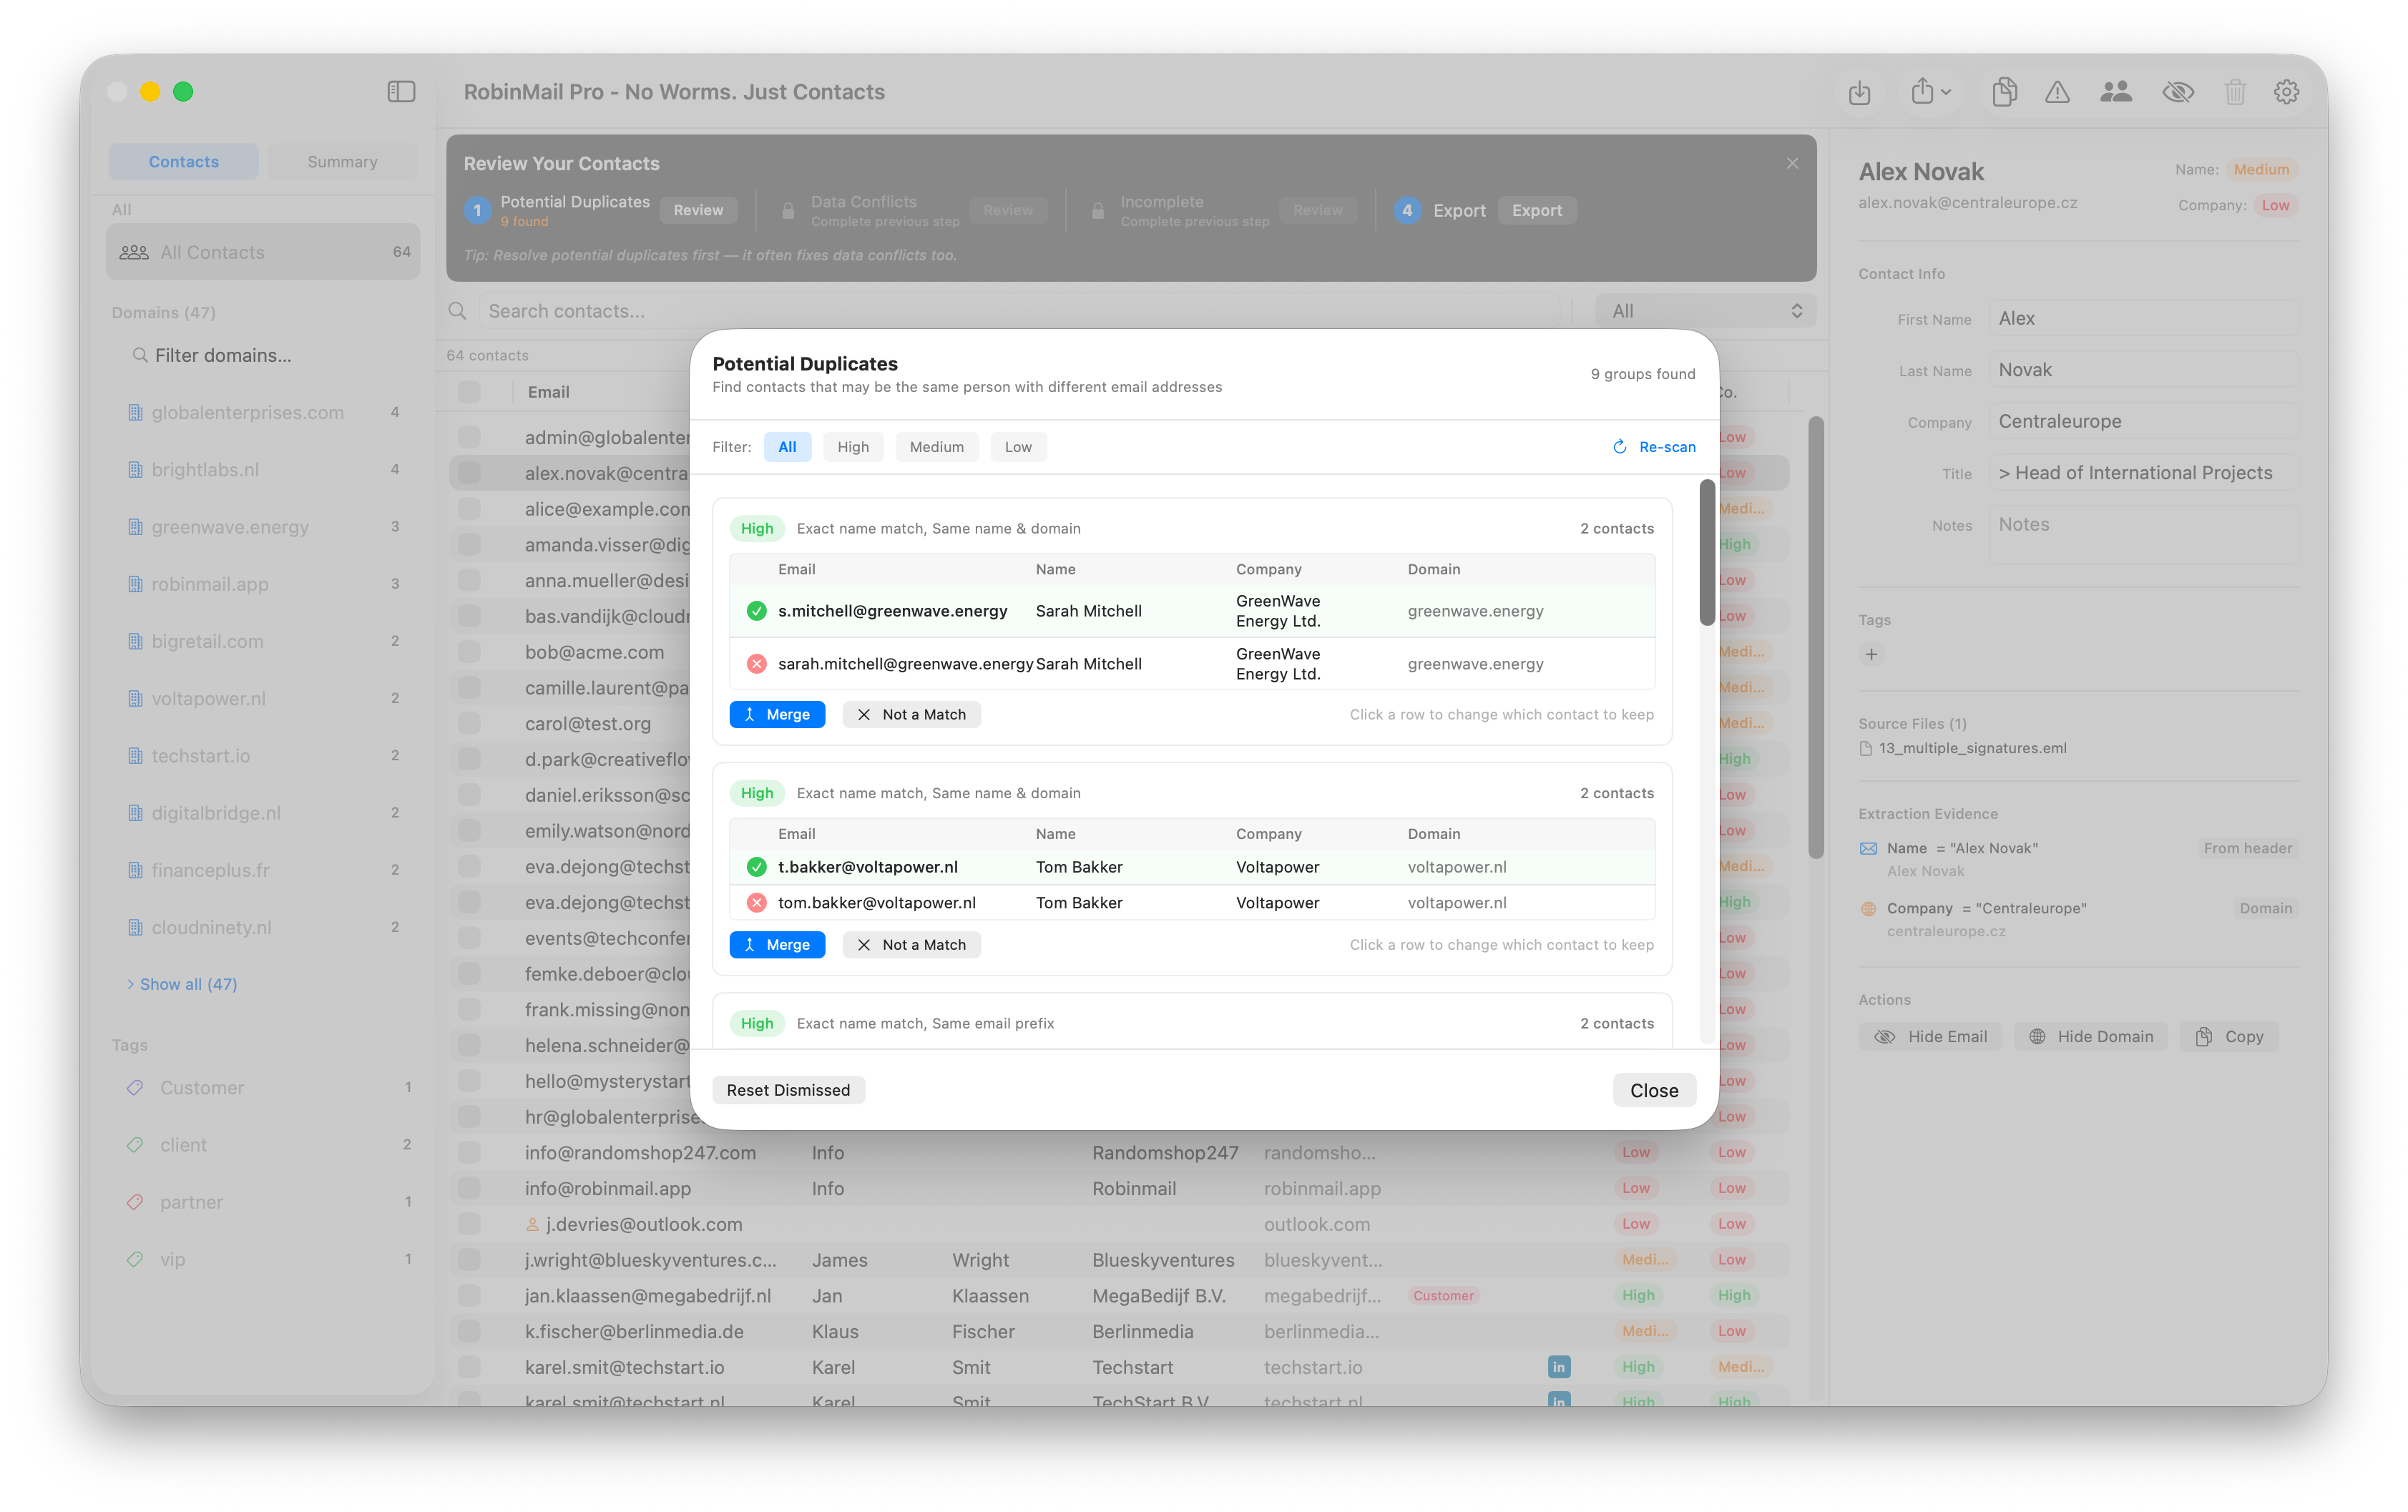Click the copy documents icon in the toolbar
Image resolution: width=2408 pixels, height=1512 pixels.
(x=2005, y=92)
